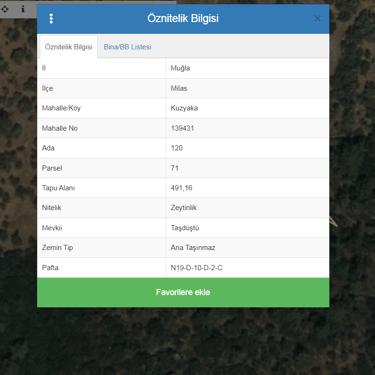Click the crosshair locate icon in toolbar
Screen dimensions: 375x375
point(5,9)
